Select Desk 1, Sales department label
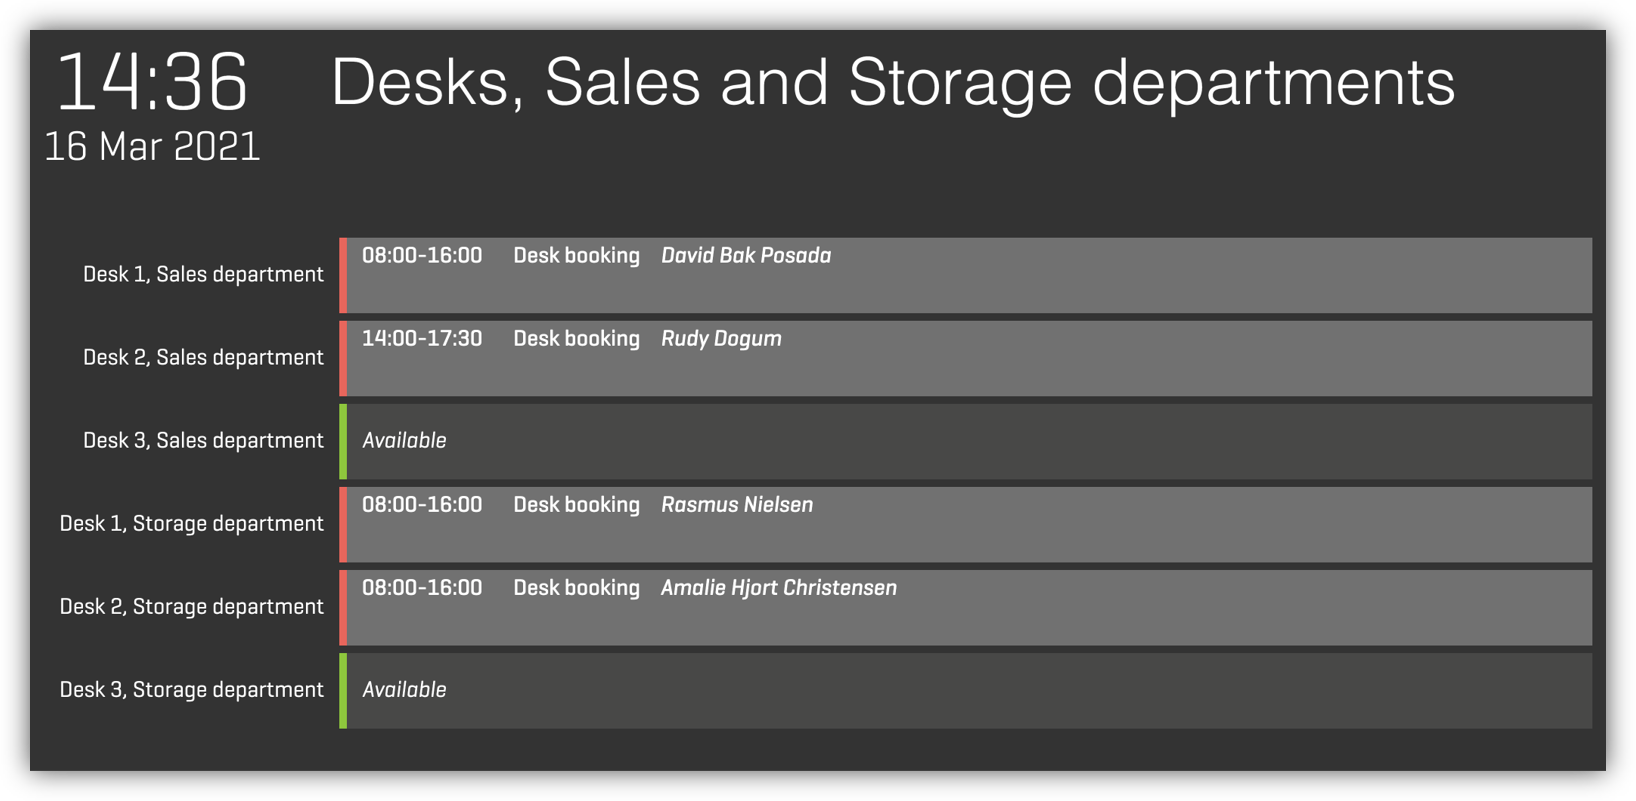Screen dimensions: 1636x801 (x=203, y=274)
